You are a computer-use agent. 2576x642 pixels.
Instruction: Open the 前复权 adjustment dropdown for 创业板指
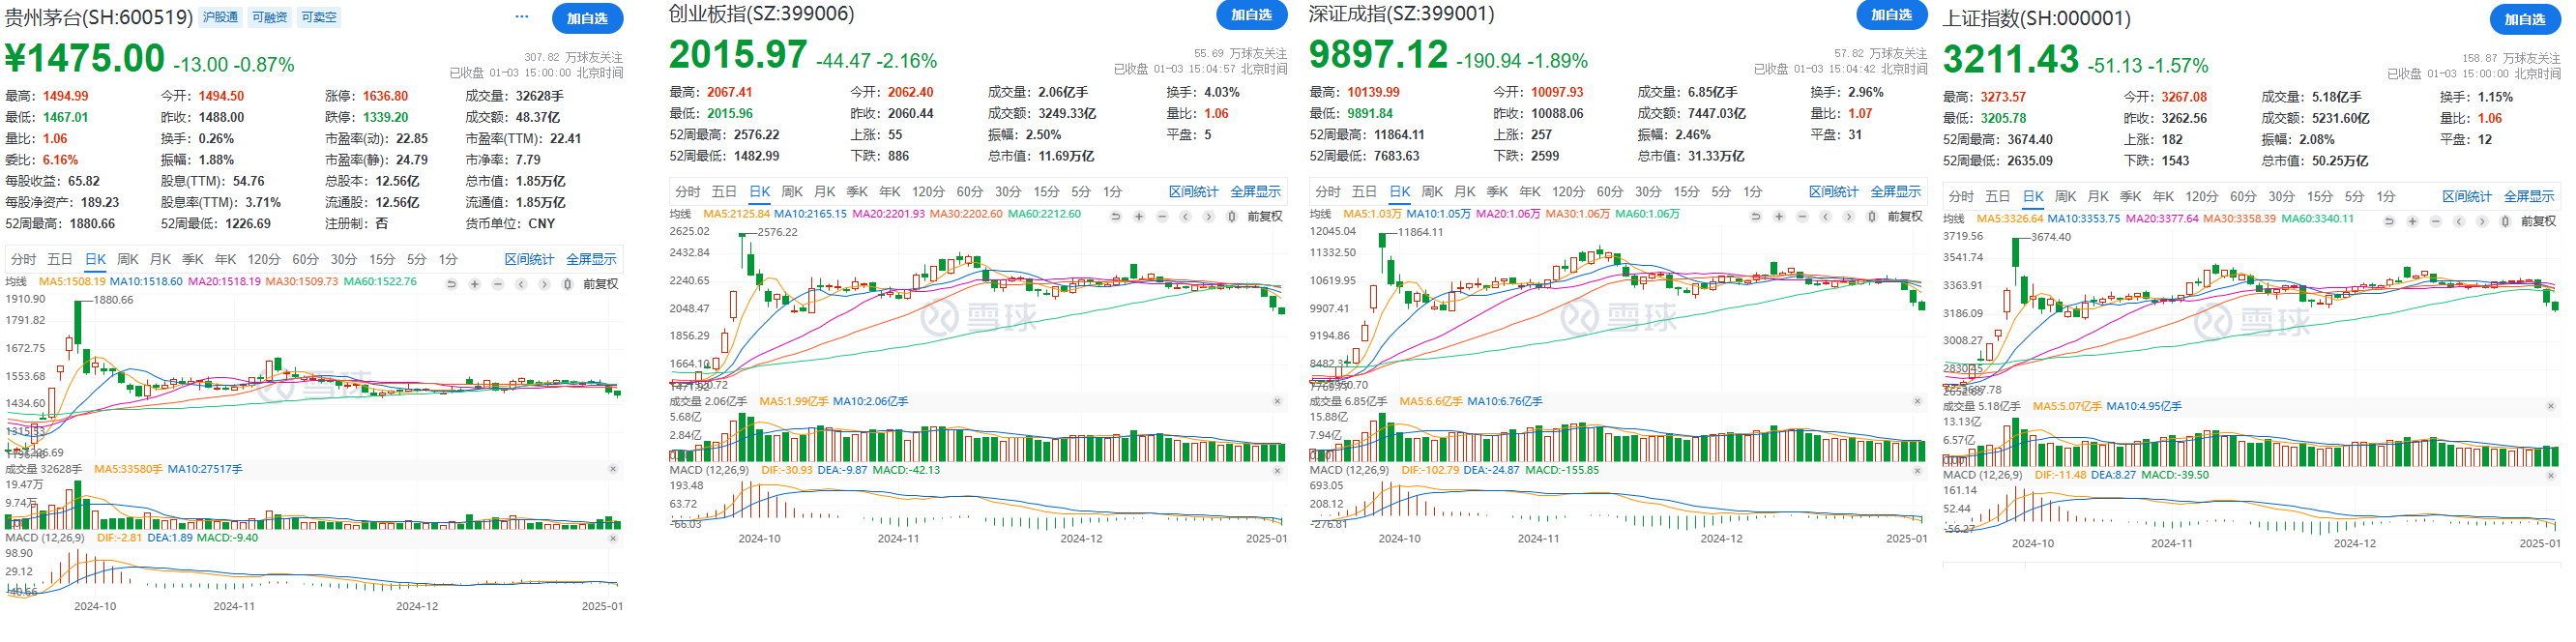coord(1264,216)
